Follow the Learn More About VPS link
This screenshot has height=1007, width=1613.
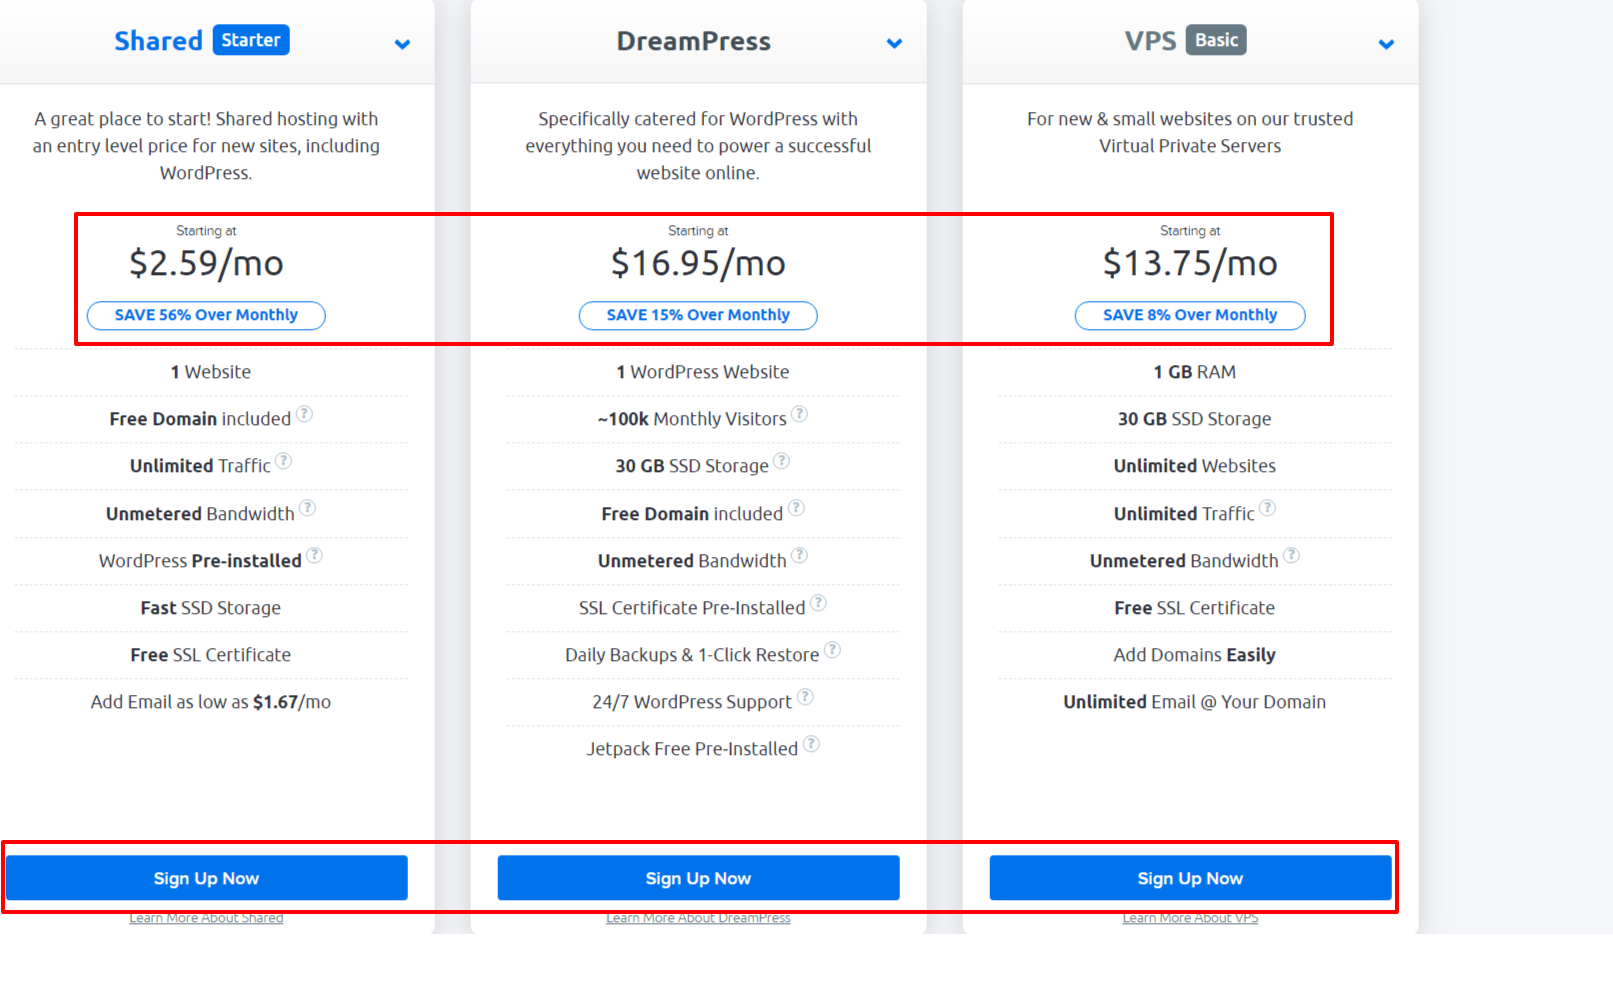click(x=1190, y=918)
